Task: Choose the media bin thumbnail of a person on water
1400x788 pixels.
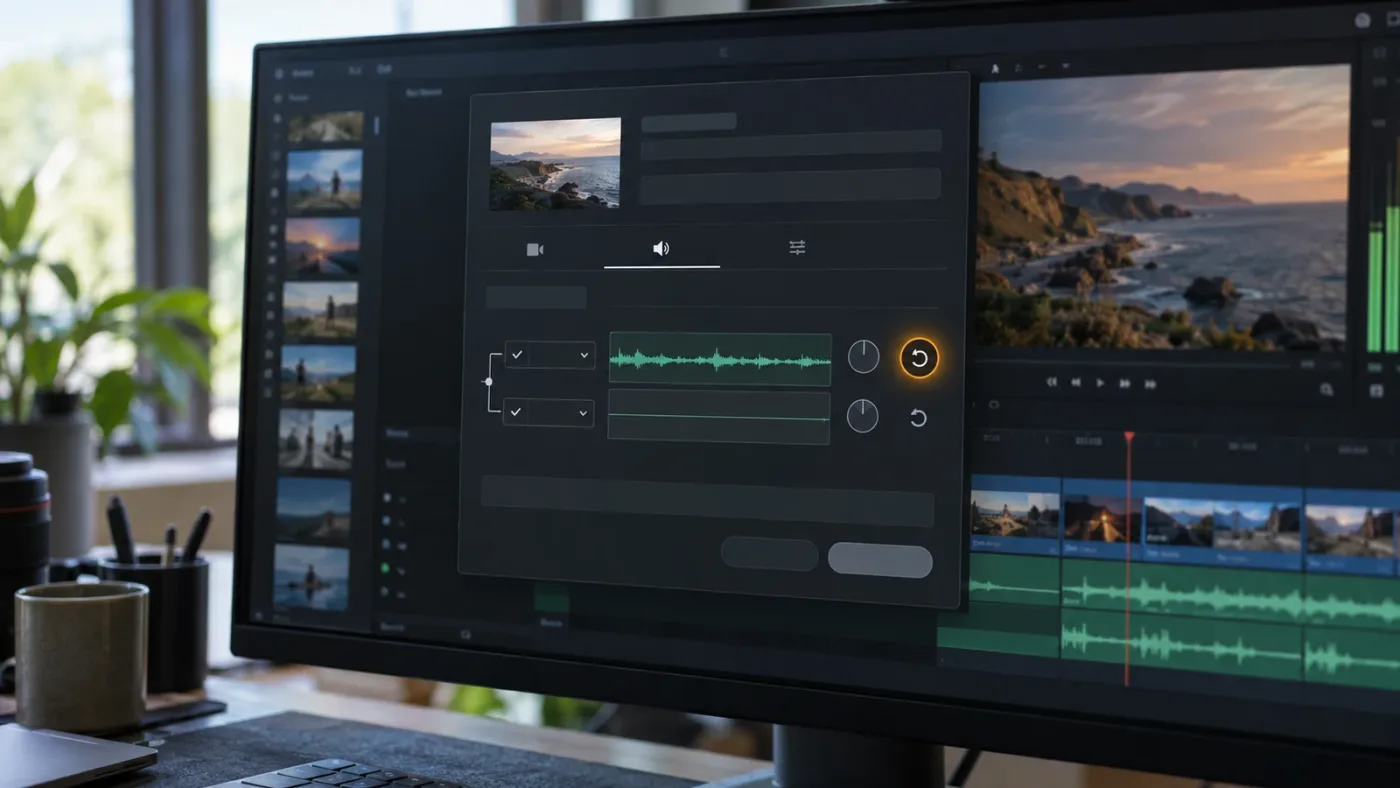Action: pos(312,577)
